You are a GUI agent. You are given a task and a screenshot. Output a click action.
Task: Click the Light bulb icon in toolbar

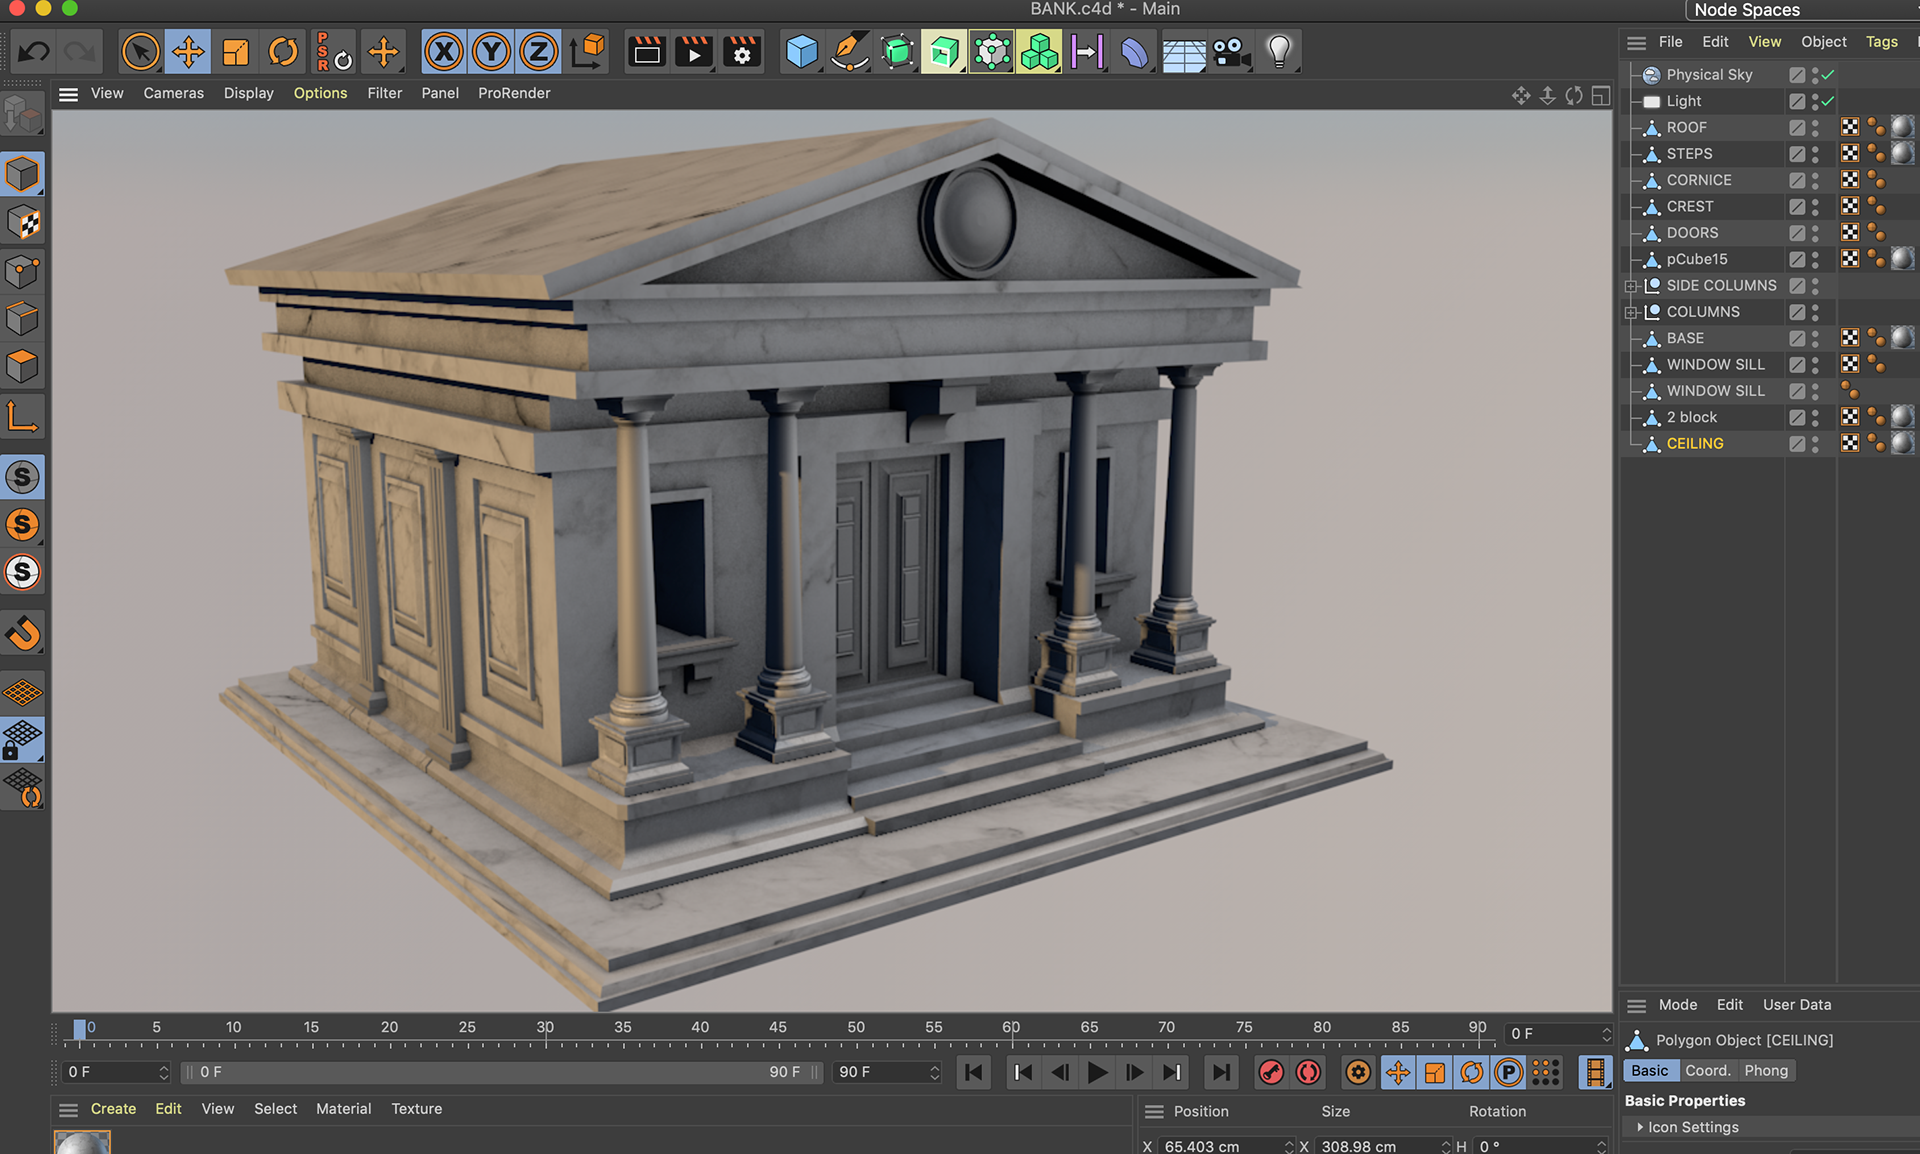pos(1279,52)
